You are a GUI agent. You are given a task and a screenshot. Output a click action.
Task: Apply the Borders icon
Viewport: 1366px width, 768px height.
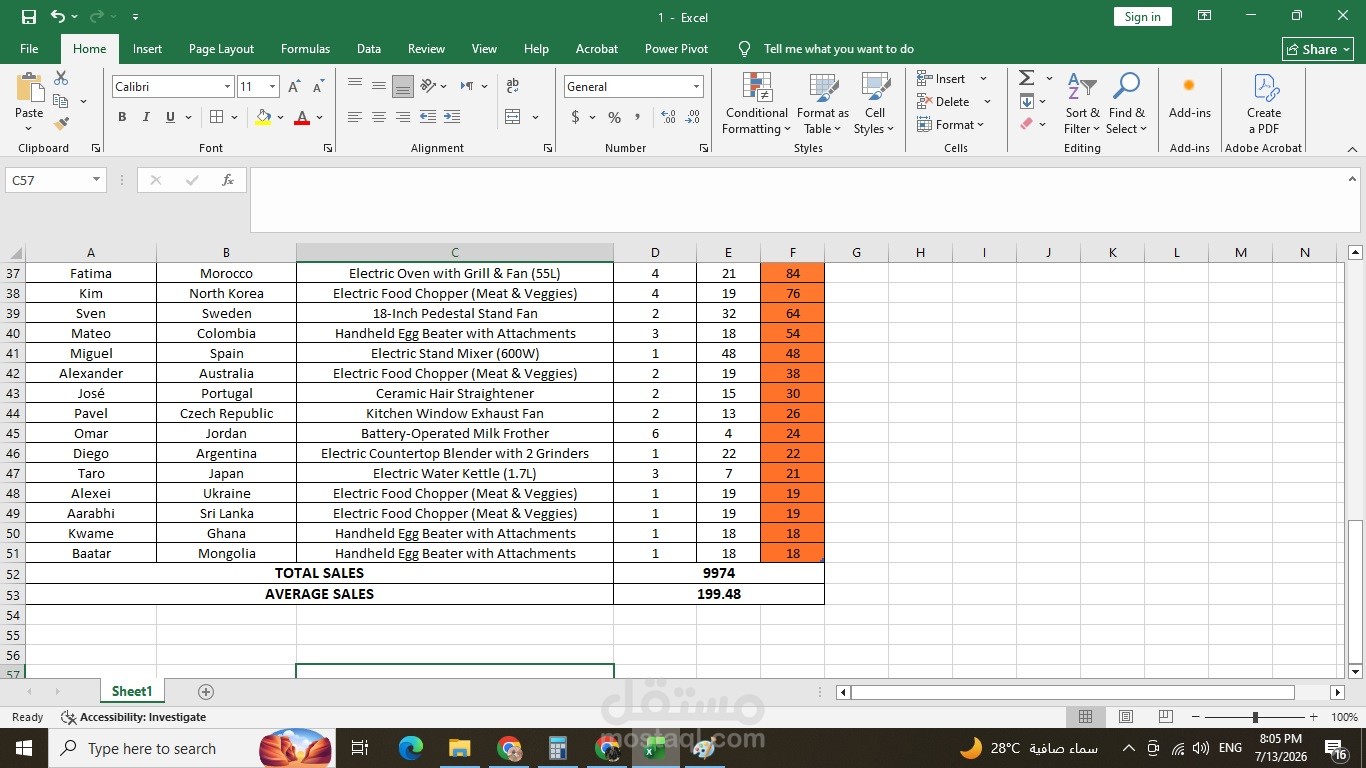click(217, 117)
